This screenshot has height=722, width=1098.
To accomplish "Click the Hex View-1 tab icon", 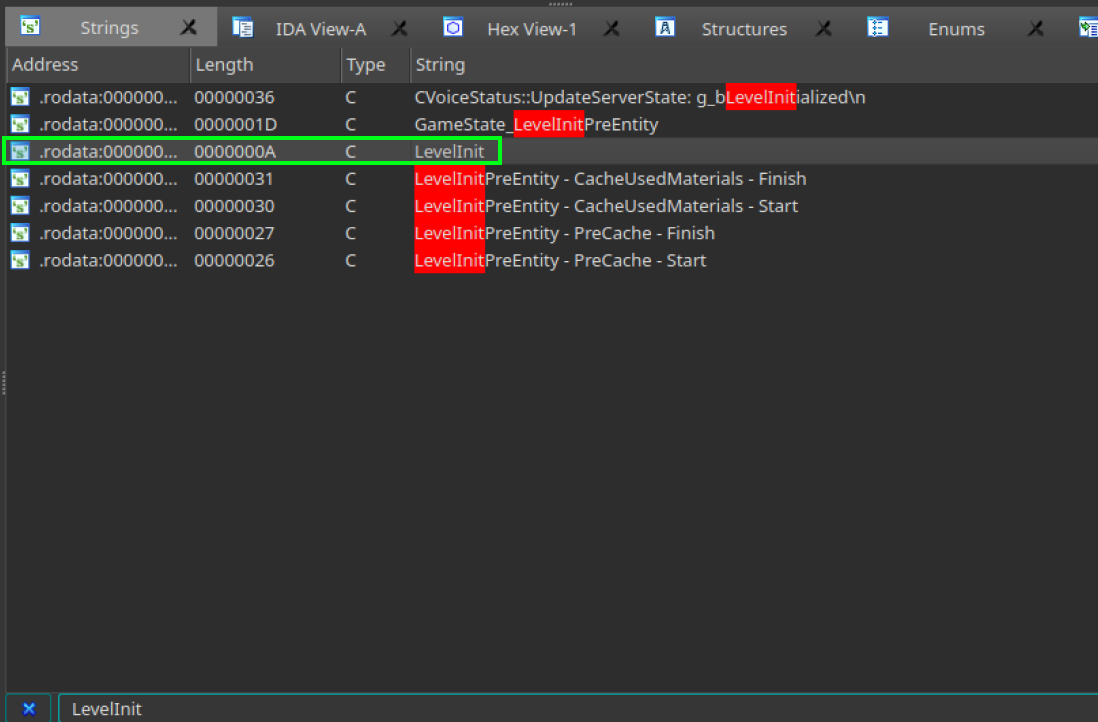I will click(453, 28).
